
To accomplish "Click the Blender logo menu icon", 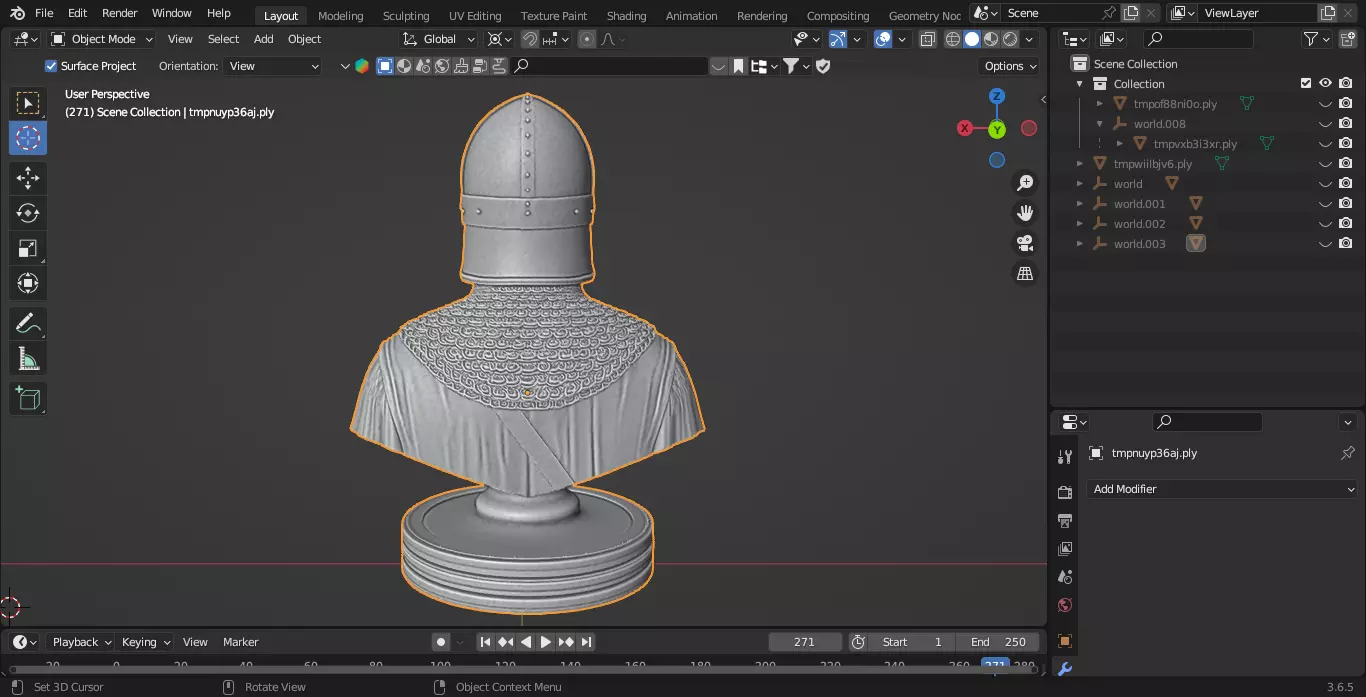I will [x=17, y=13].
